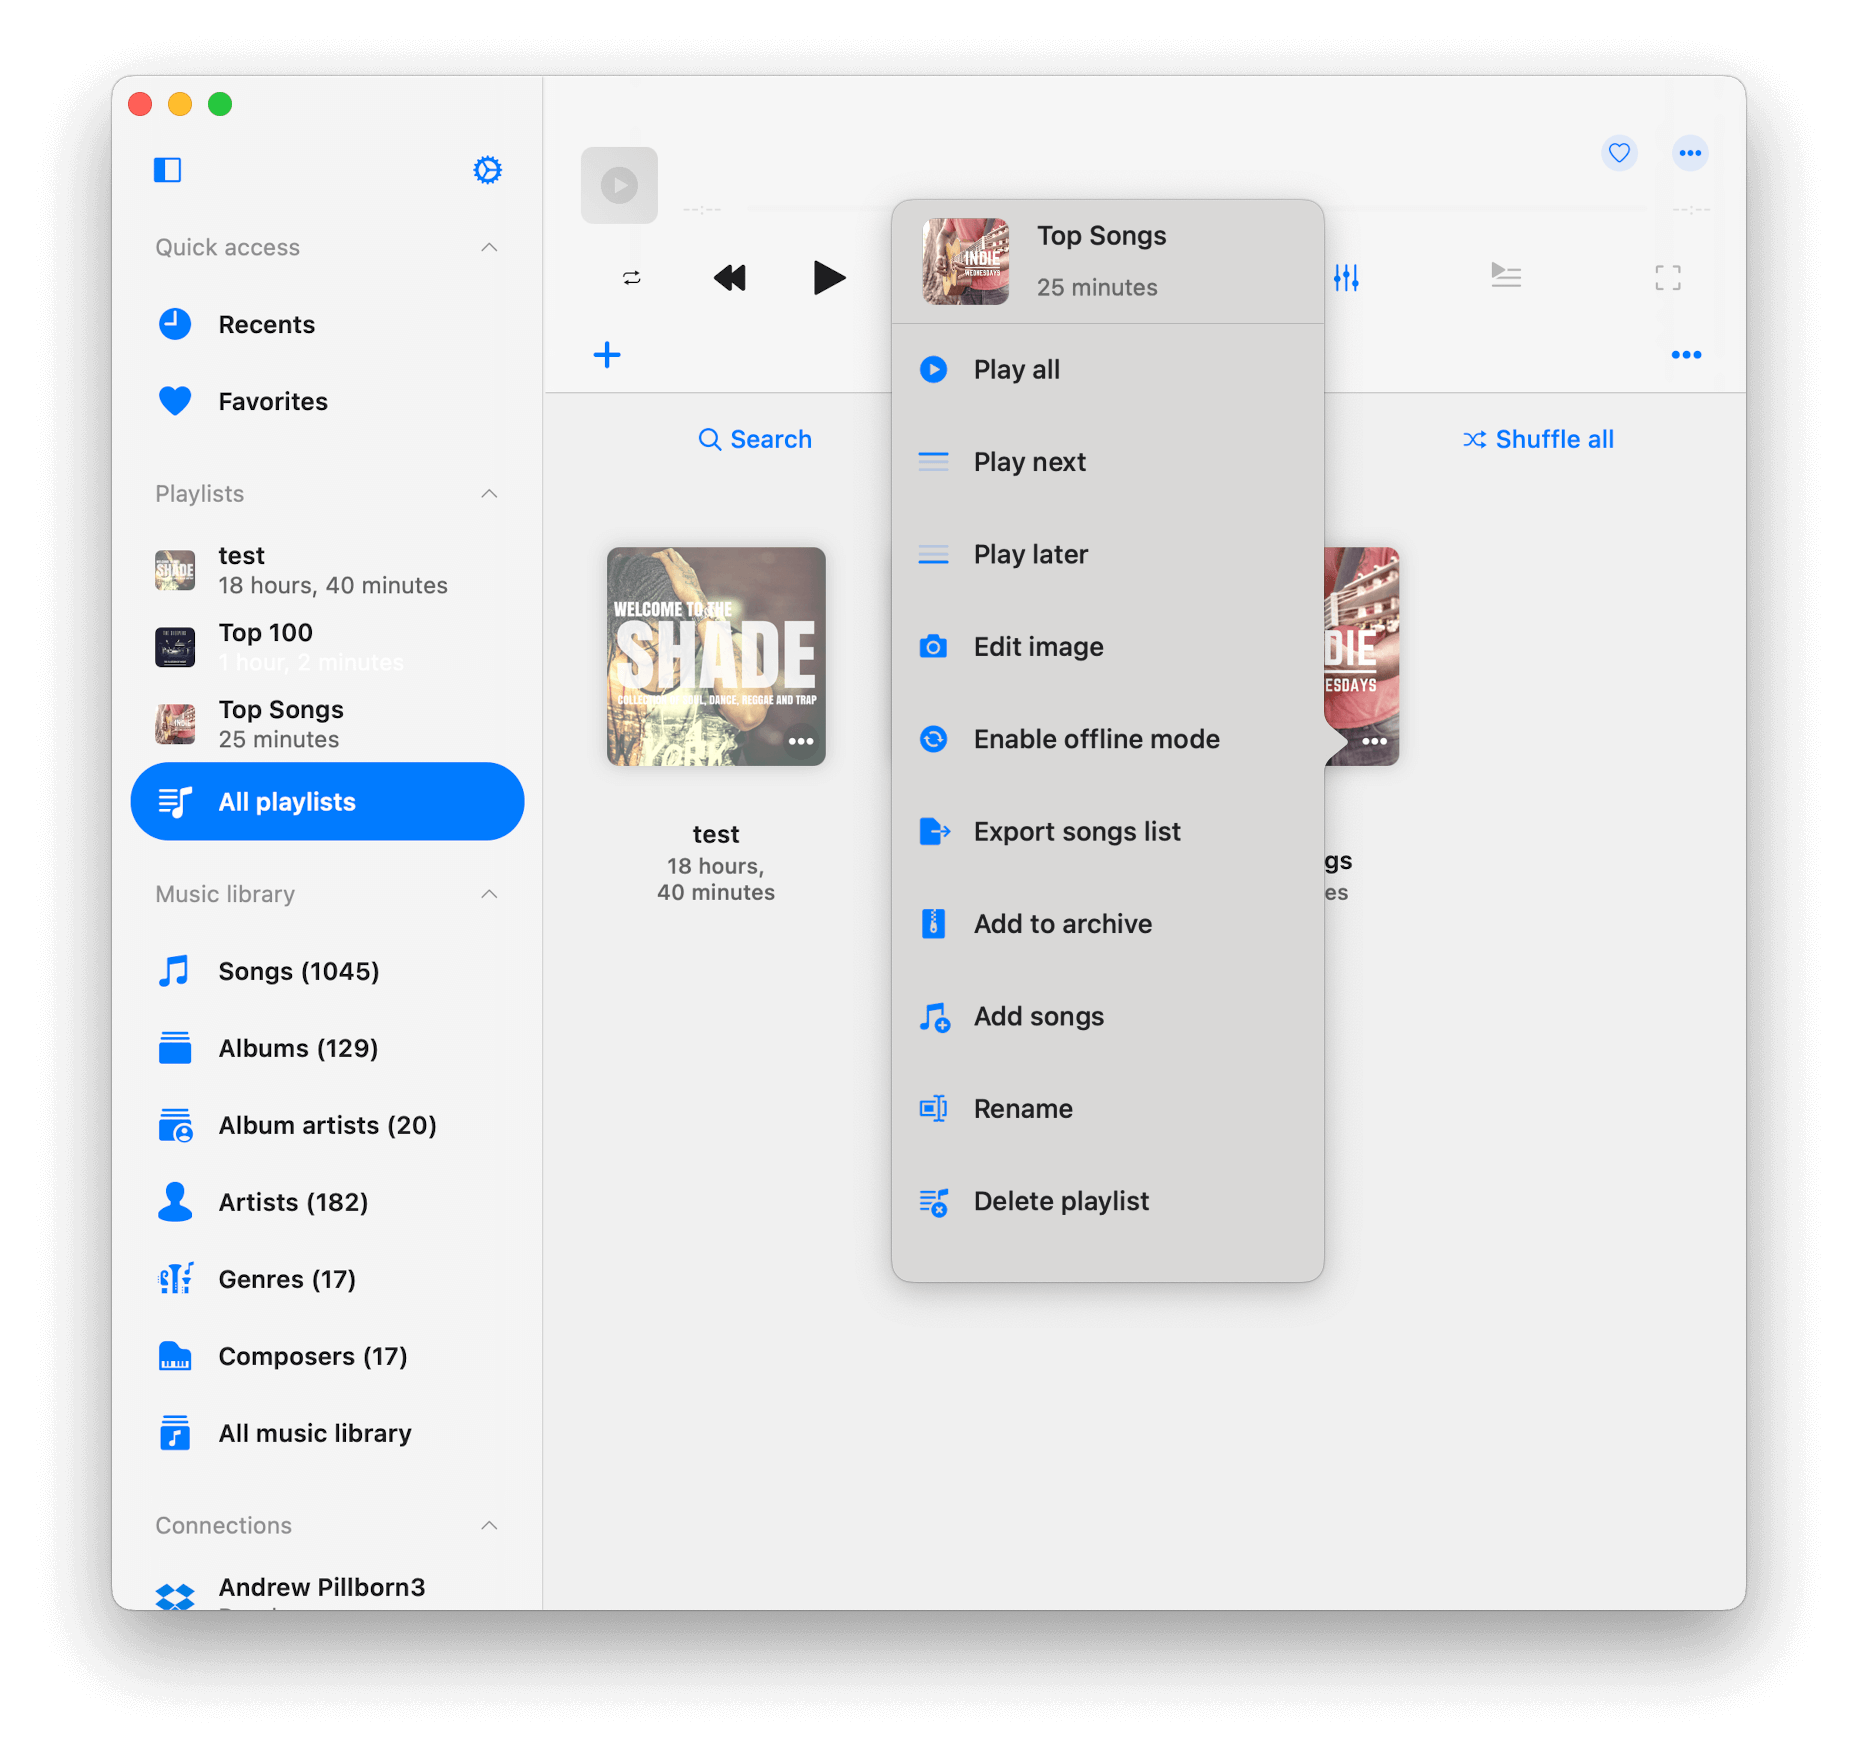The image size is (1858, 1758).
Task: Collapse the Playlists section
Action: click(x=489, y=493)
